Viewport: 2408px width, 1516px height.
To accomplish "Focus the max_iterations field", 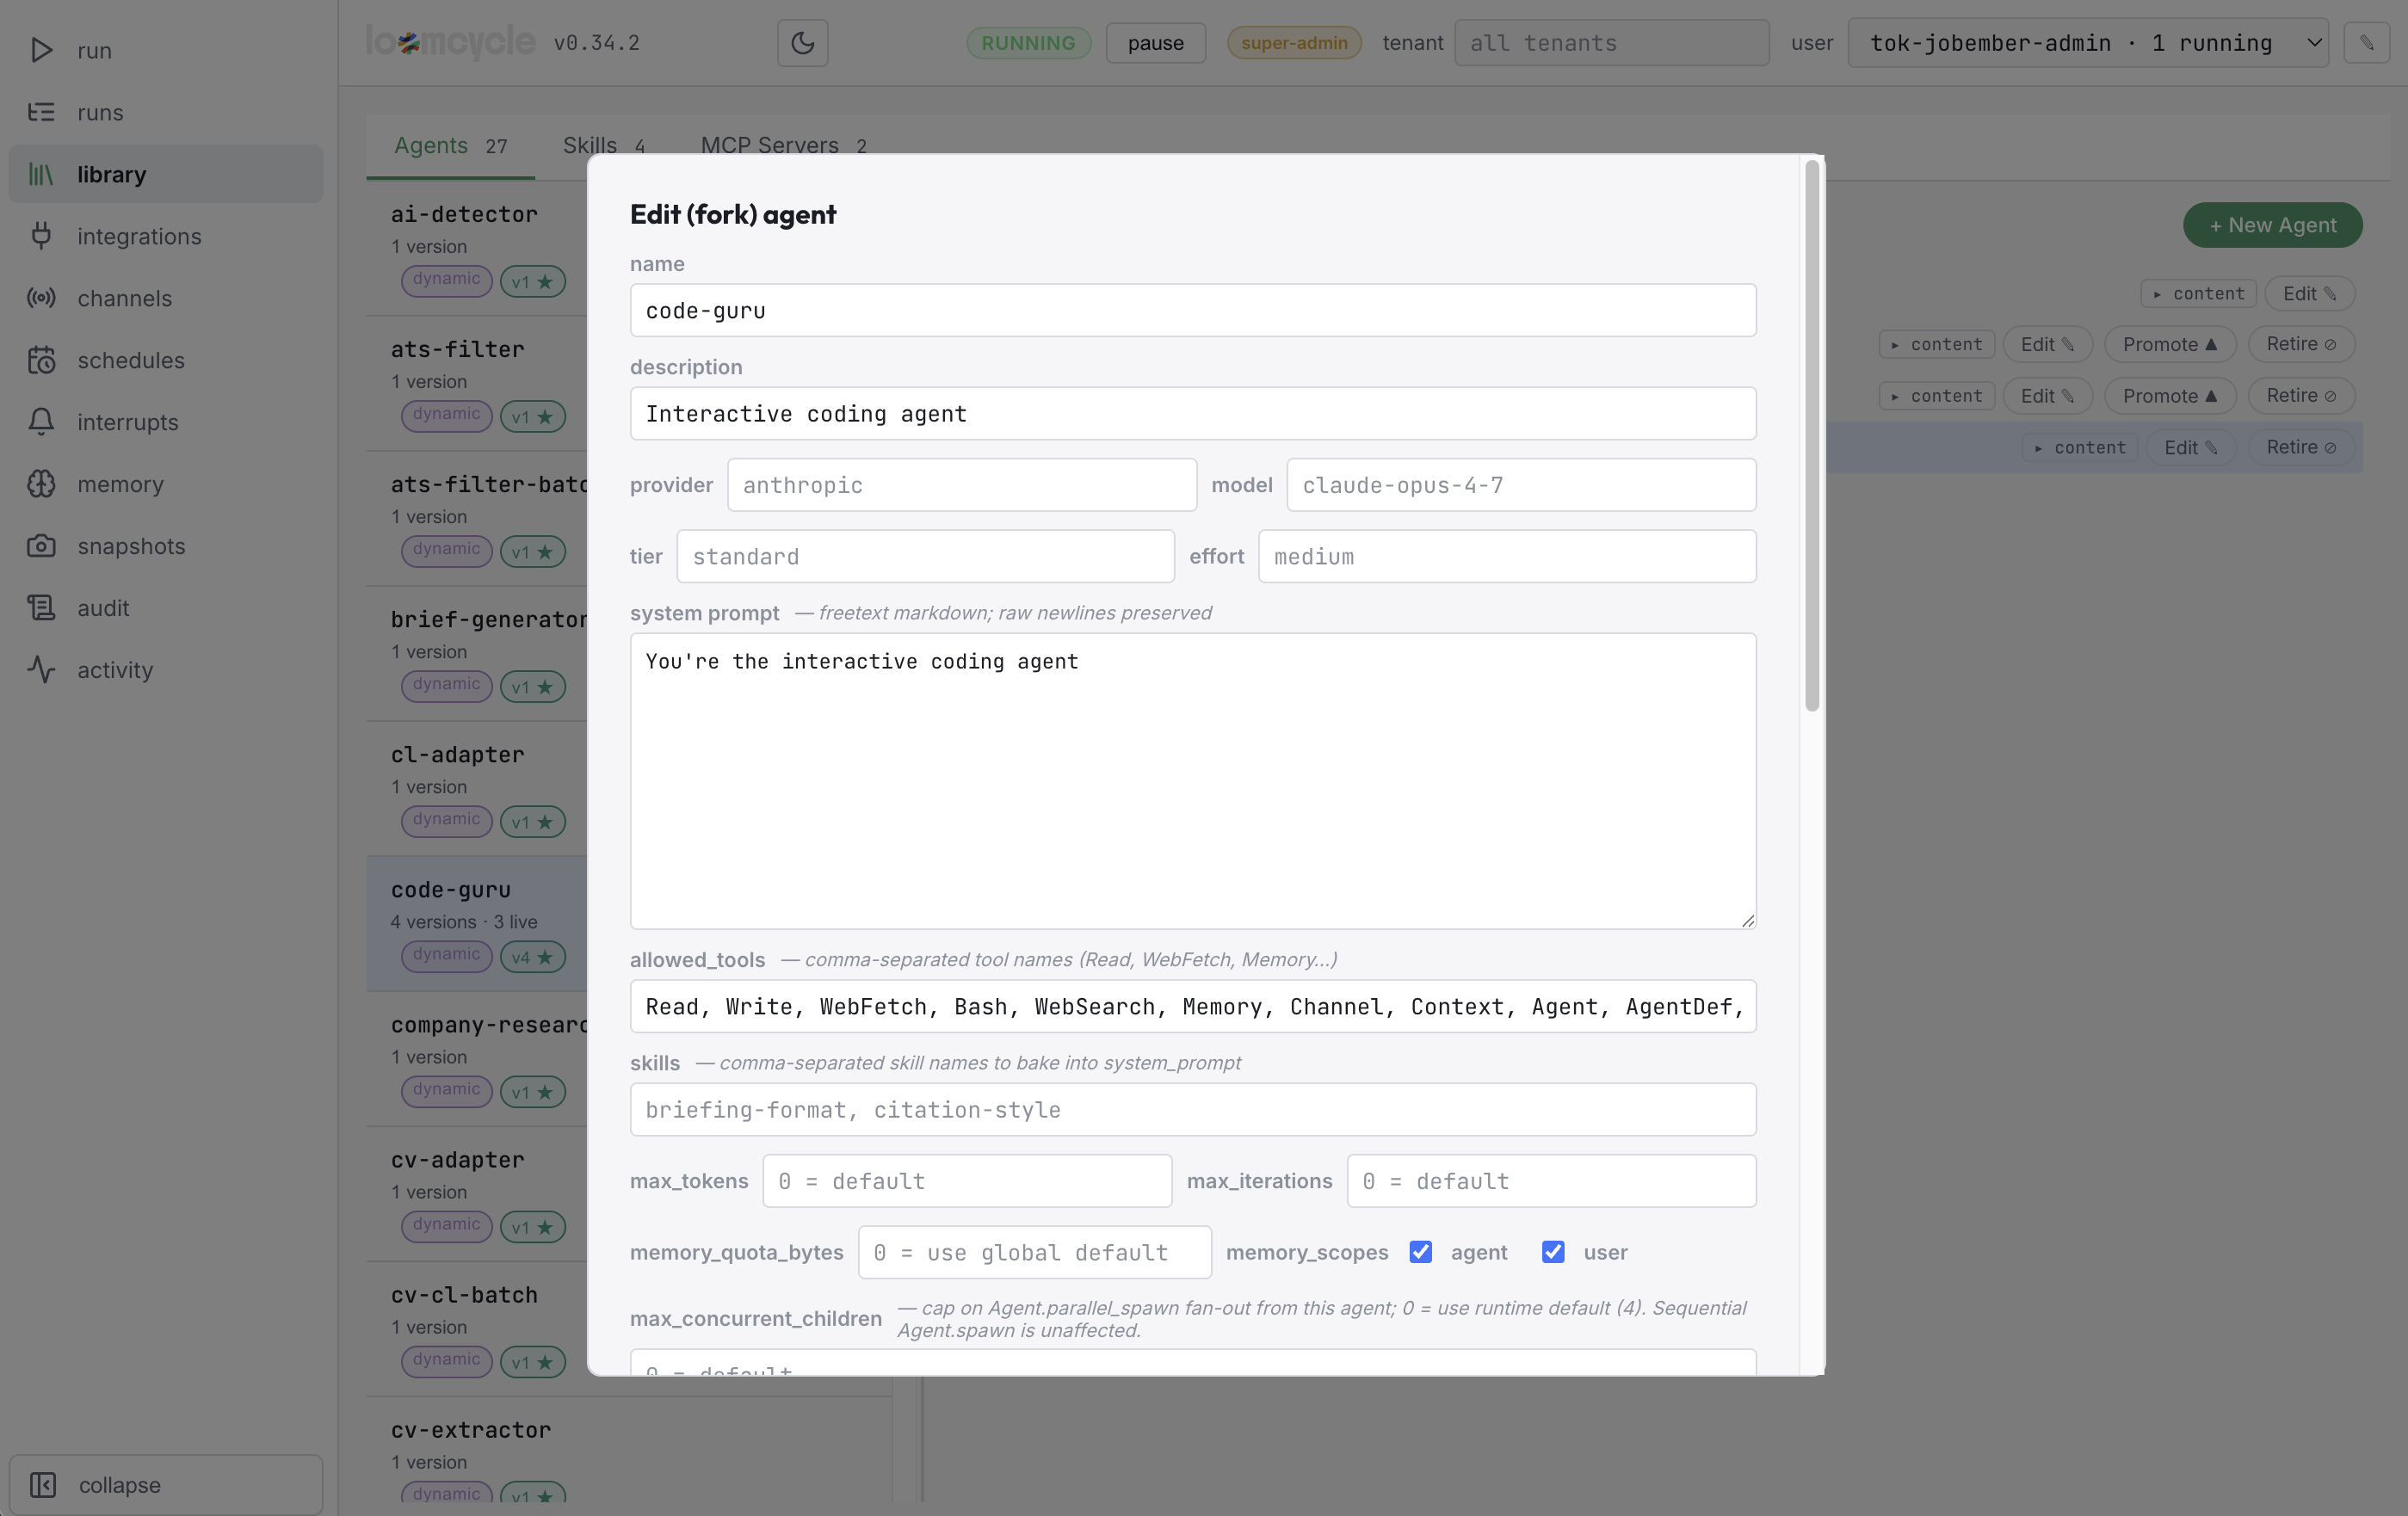I will (x=1551, y=1181).
